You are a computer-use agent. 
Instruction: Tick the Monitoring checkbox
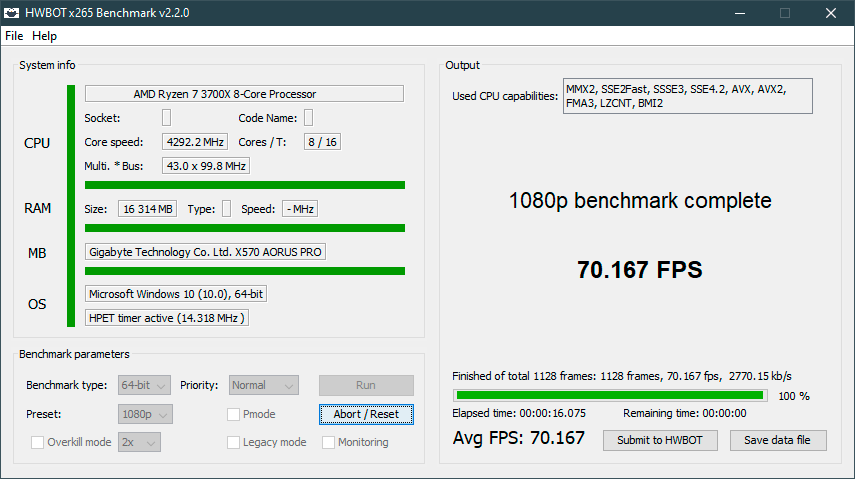click(x=328, y=442)
